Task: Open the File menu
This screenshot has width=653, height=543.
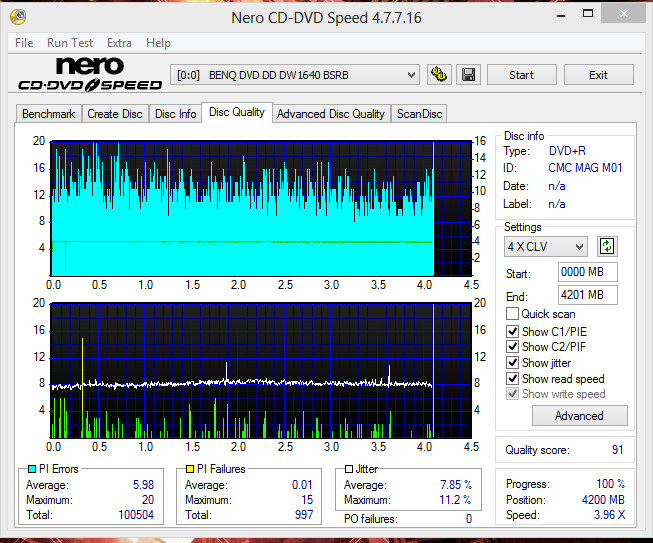Action: tap(24, 43)
